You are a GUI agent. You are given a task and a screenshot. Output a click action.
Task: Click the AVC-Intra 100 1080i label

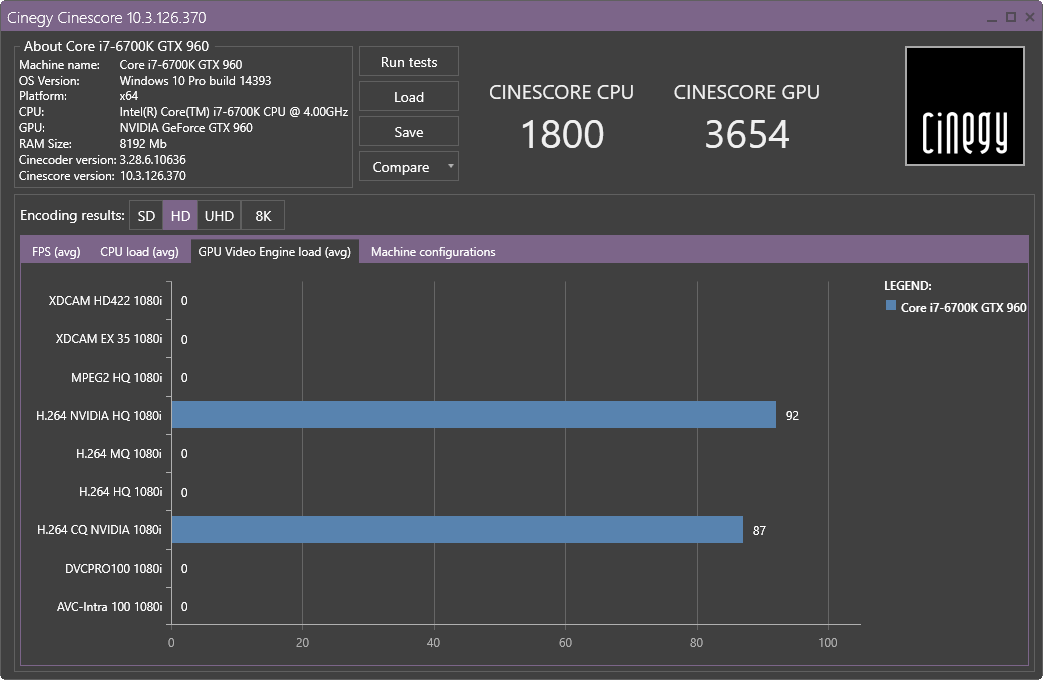(109, 607)
